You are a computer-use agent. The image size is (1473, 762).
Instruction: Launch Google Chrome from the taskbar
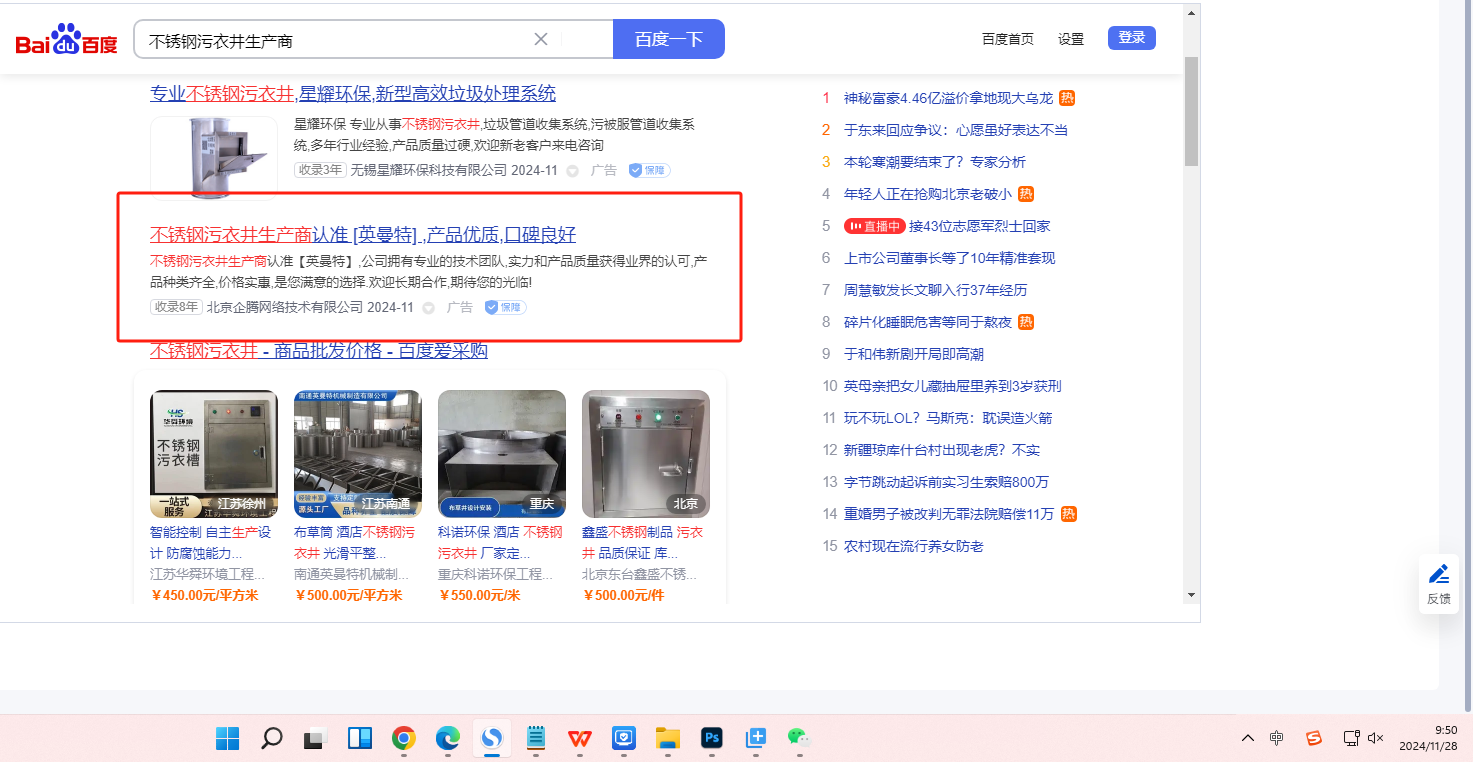(x=404, y=739)
